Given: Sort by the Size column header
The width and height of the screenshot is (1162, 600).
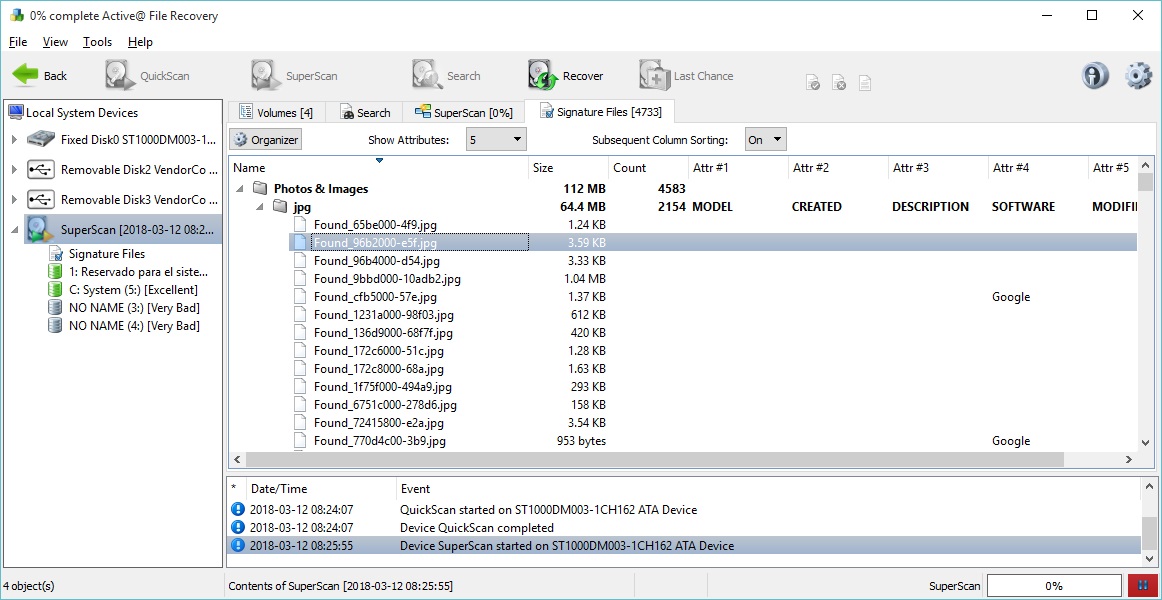Looking at the screenshot, I should [x=568, y=168].
